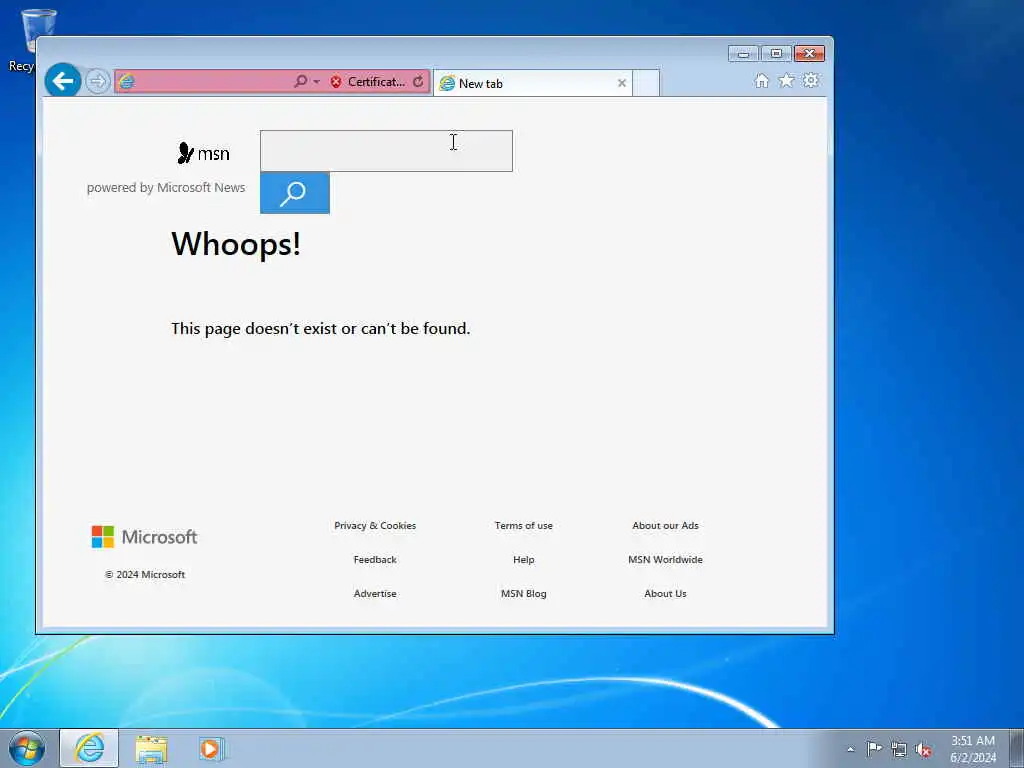The width and height of the screenshot is (1024, 768).
Task: Open the Feedback link
Action: (375, 560)
